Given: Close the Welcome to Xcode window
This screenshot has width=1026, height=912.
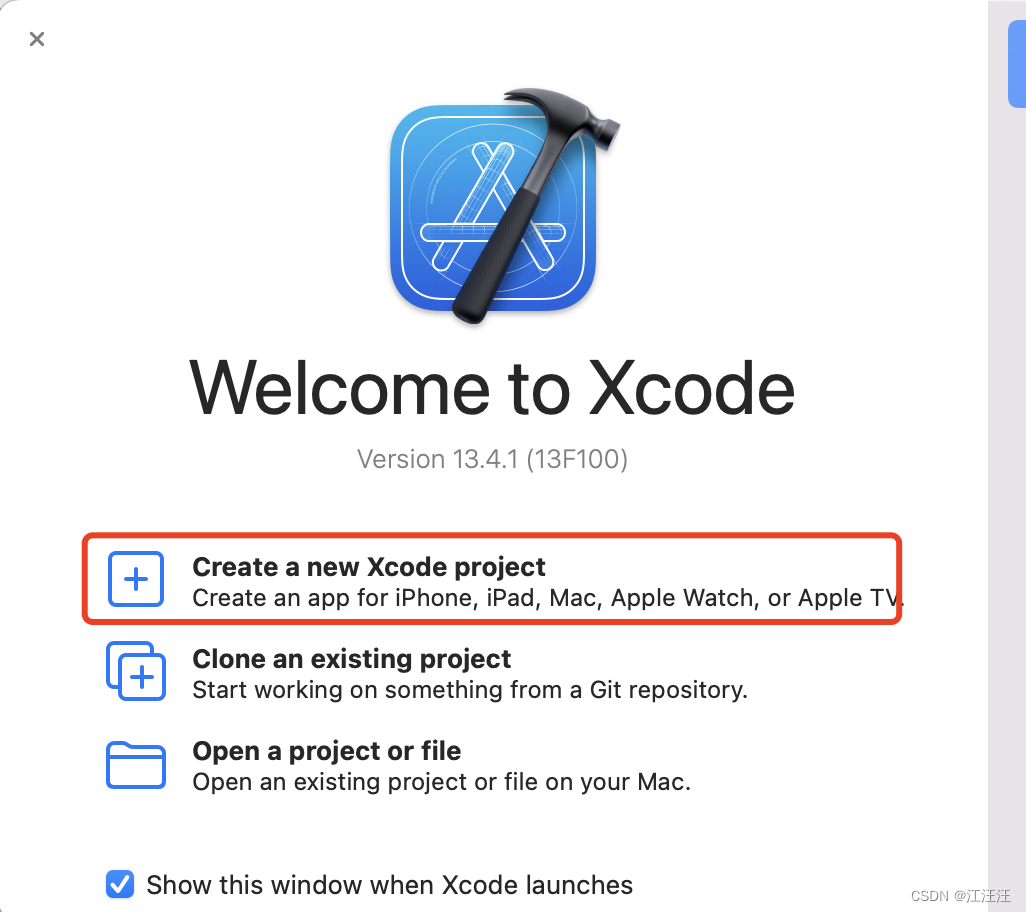Looking at the screenshot, I should [37, 39].
